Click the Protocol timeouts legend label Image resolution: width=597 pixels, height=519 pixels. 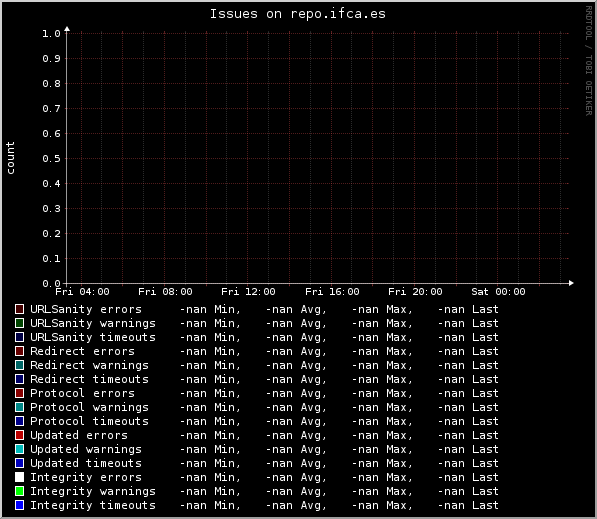coord(89,421)
